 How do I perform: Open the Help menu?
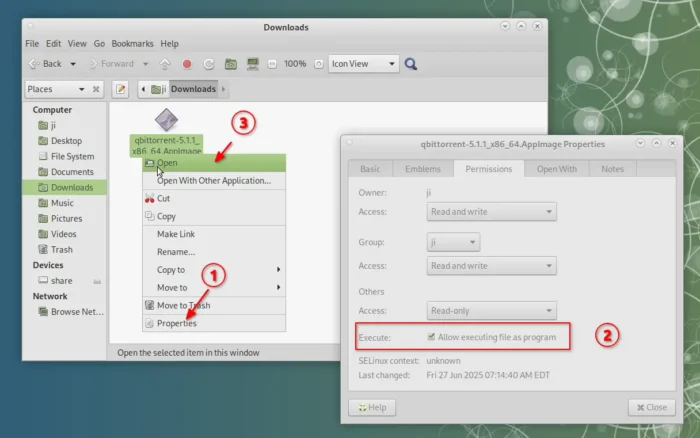[170, 43]
